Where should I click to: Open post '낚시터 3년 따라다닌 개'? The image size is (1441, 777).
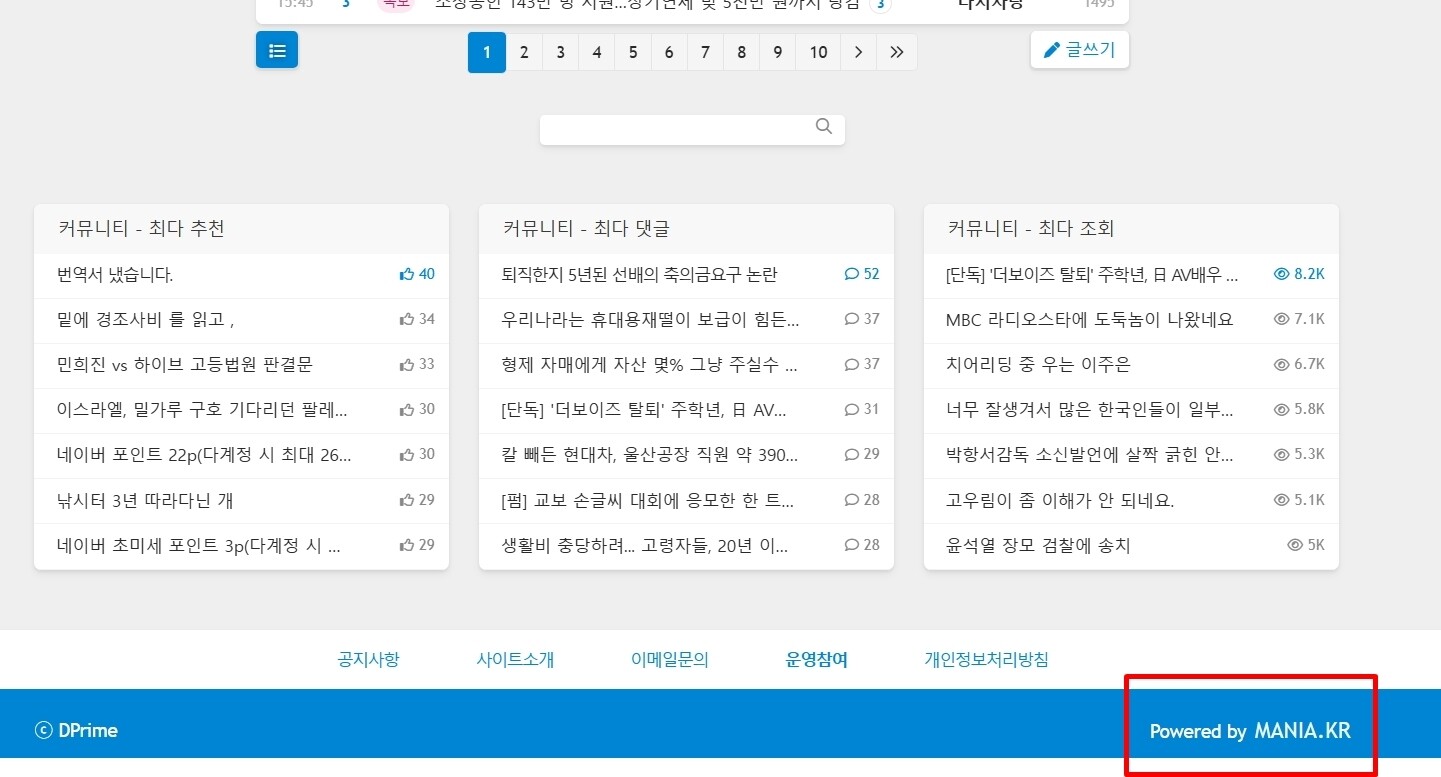(145, 500)
